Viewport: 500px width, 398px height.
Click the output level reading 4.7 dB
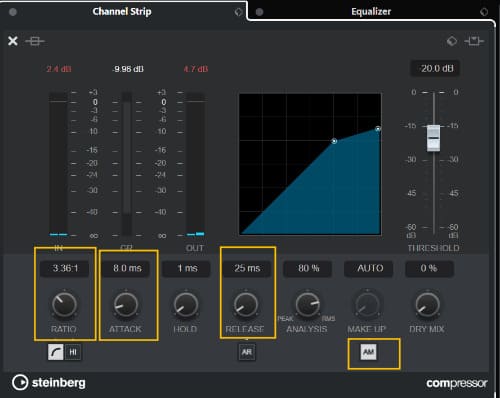(196, 69)
